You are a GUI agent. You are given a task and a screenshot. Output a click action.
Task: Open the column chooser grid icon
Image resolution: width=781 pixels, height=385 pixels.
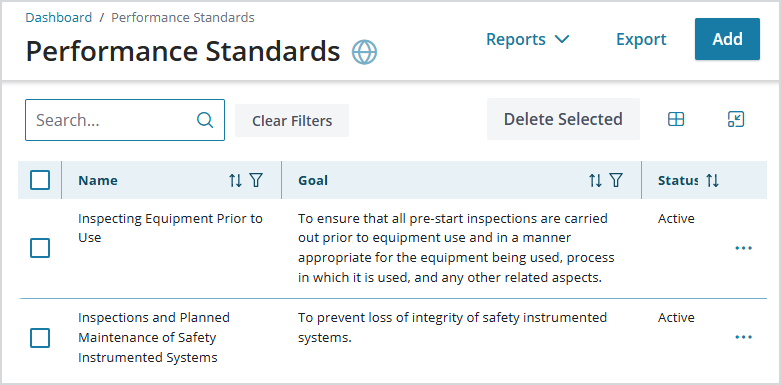point(676,119)
